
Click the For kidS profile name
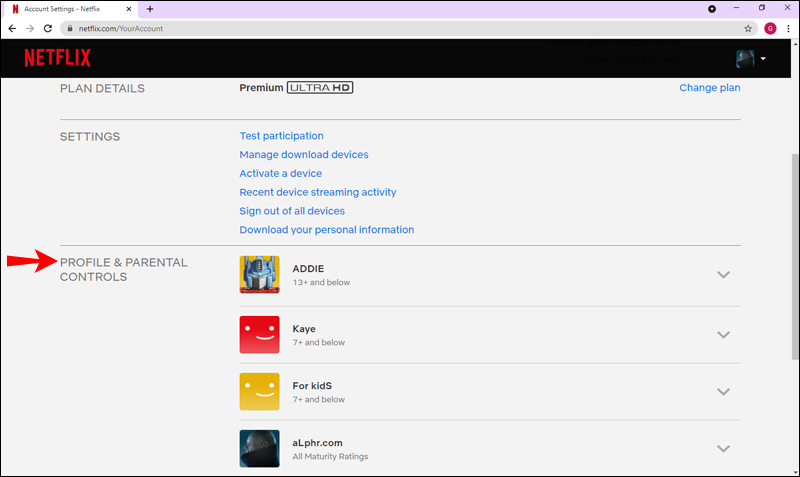pyautogui.click(x=312, y=386)
